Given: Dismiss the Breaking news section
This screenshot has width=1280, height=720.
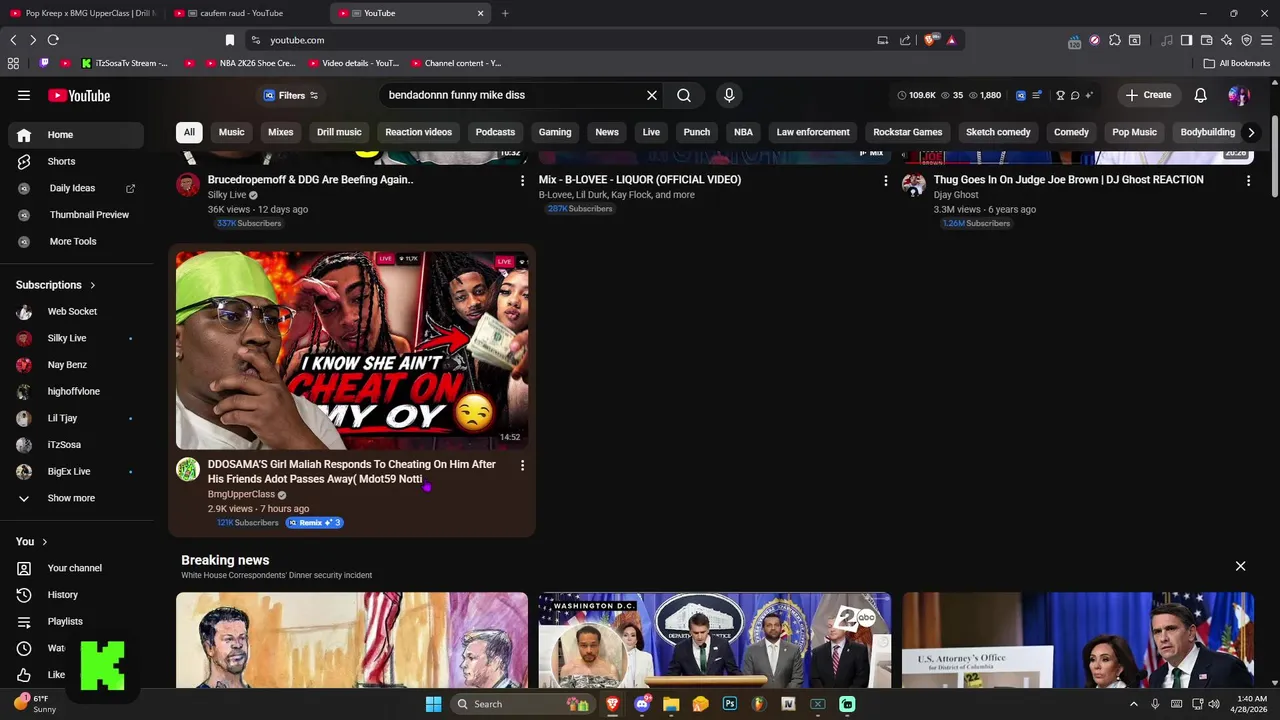Looking at the screenshot, I should tap(1240, 566).
